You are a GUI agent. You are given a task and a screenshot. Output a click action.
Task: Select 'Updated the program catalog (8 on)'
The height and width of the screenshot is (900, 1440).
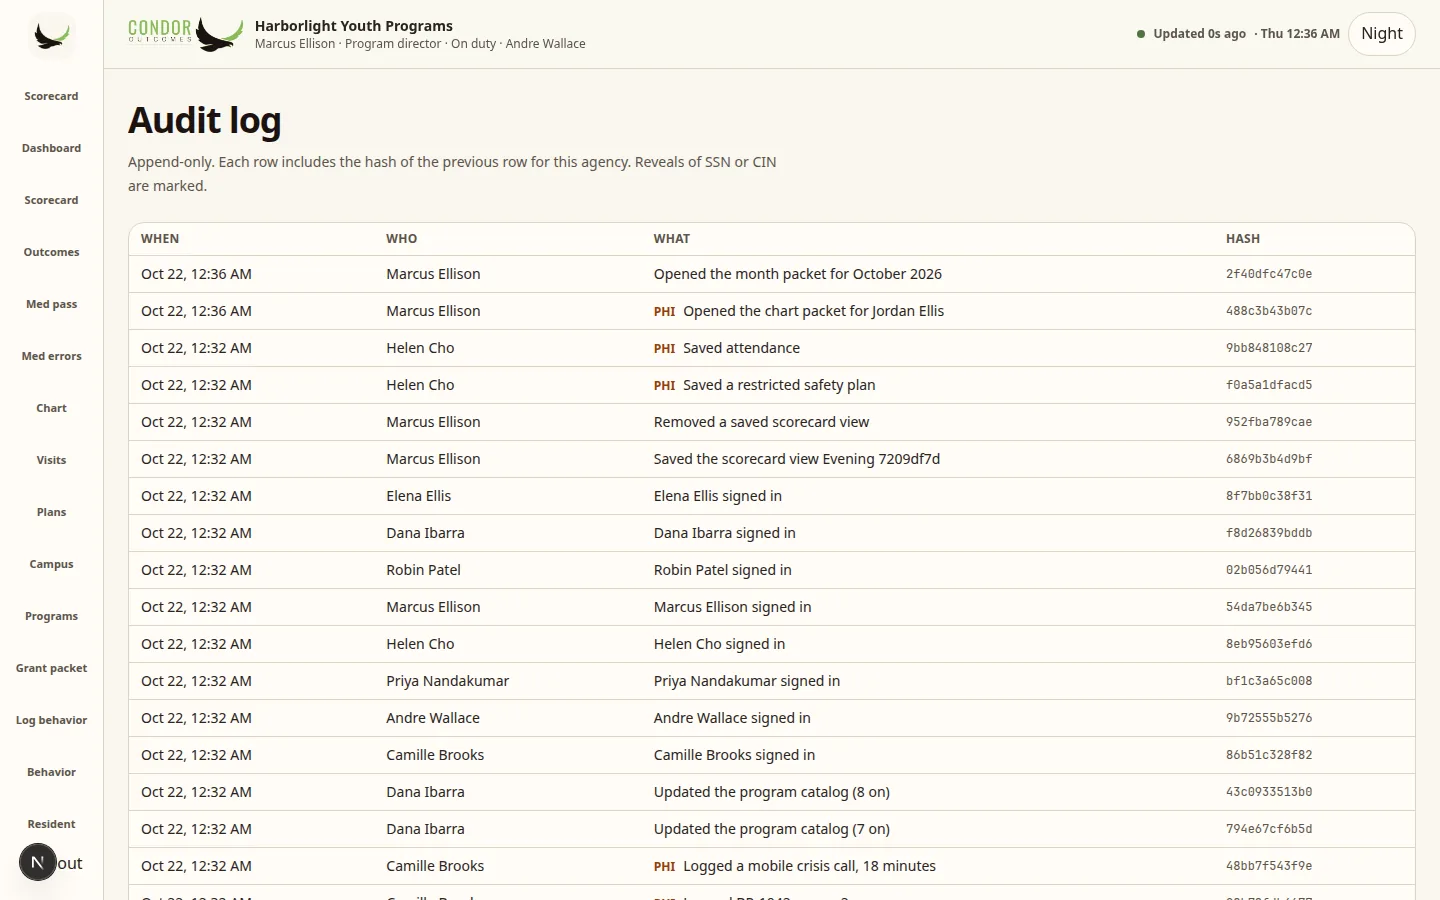click(x=772, y=792)
